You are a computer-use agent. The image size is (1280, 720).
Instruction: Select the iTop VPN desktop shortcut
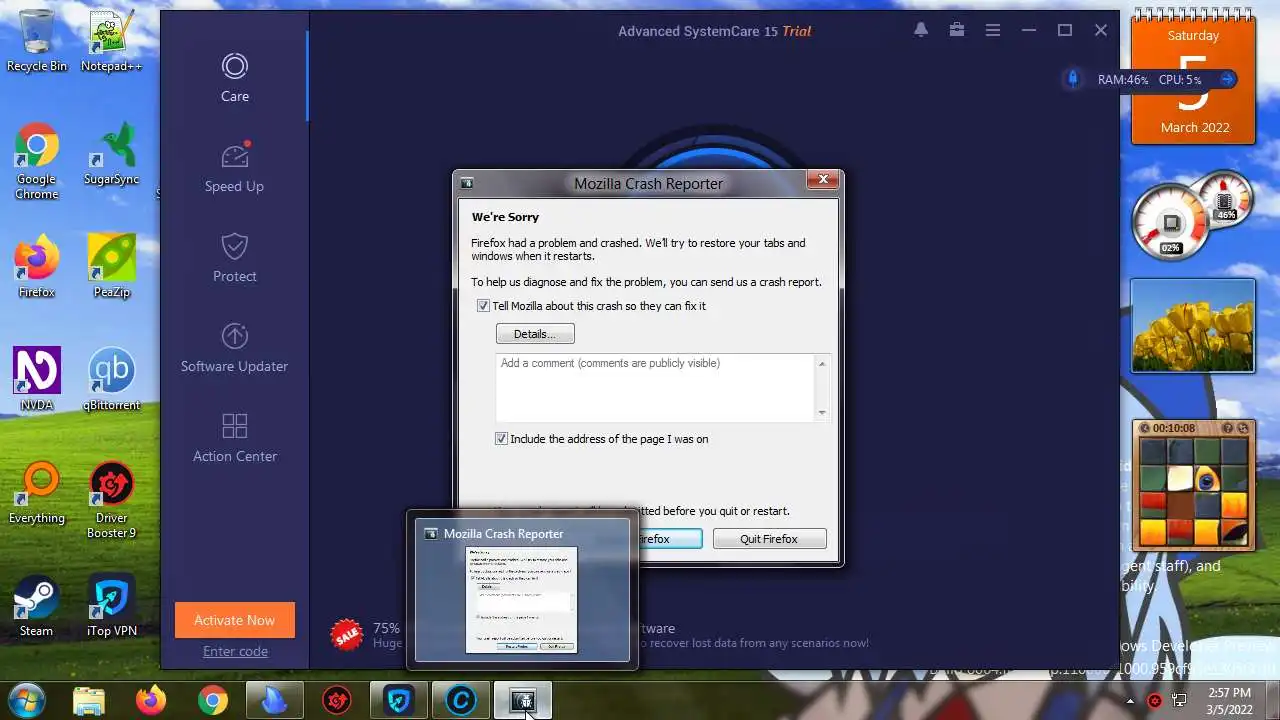pos(112,606)
